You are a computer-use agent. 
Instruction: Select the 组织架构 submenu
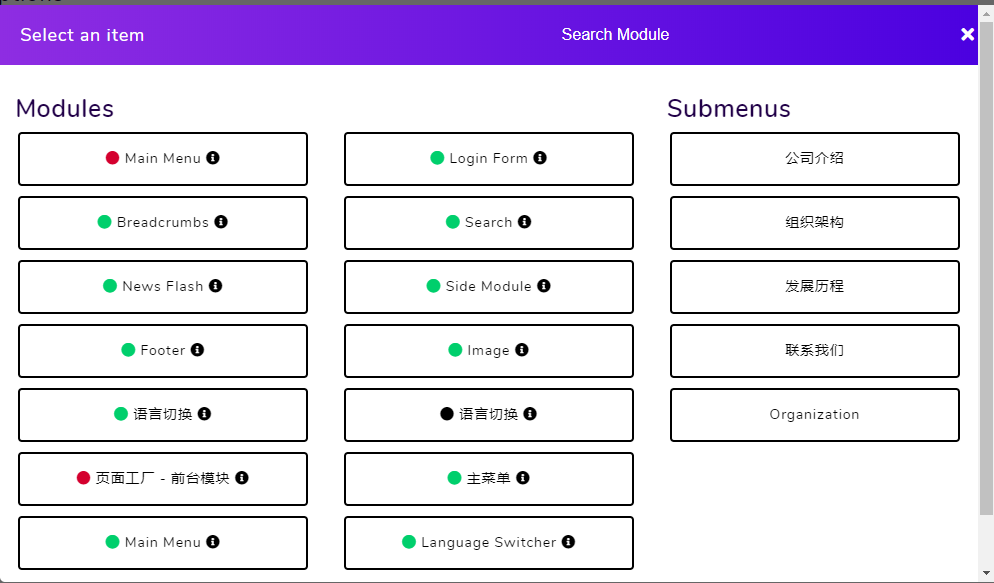point(814,222)
